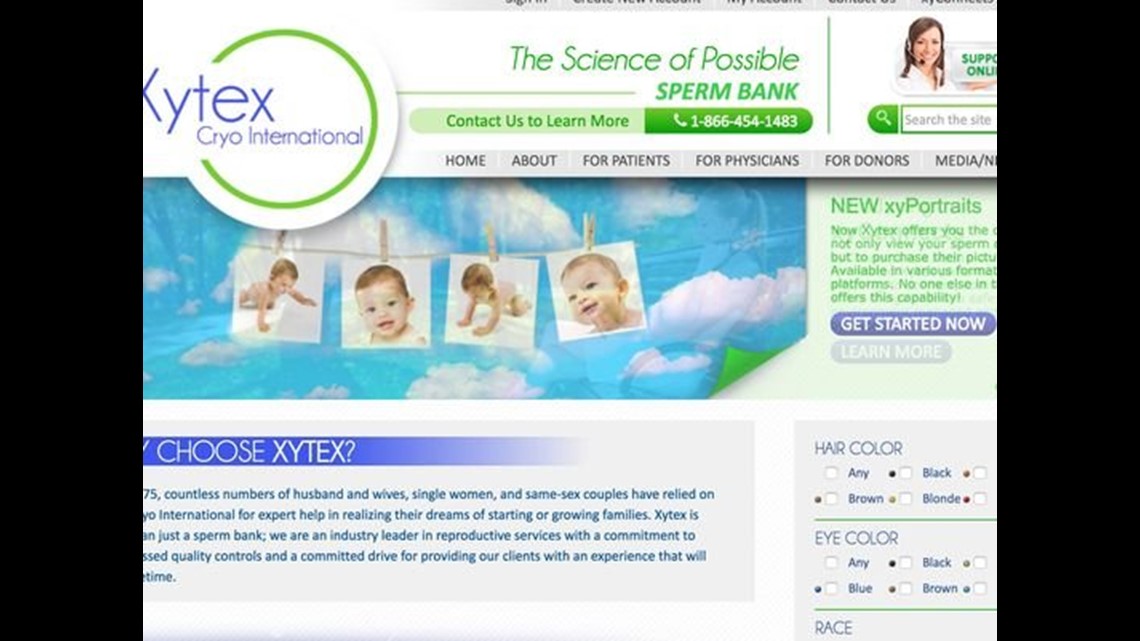This screenshot has height=641, width=1140.
Task: Open the FOR DONORS menu
Action: click(x=867, y=161)
